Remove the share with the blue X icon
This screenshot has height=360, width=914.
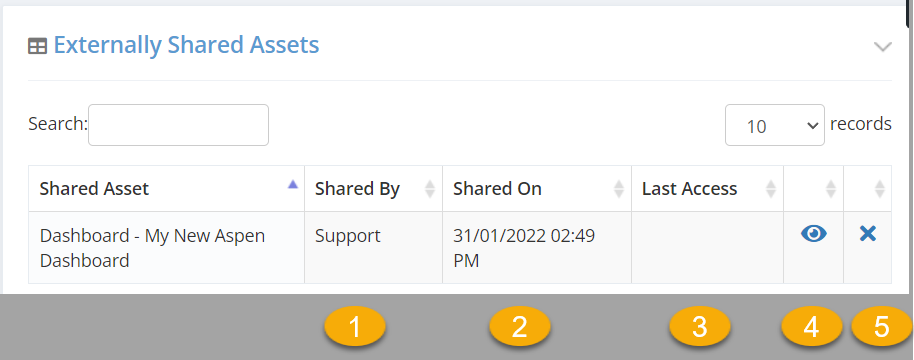coord(867,234)
